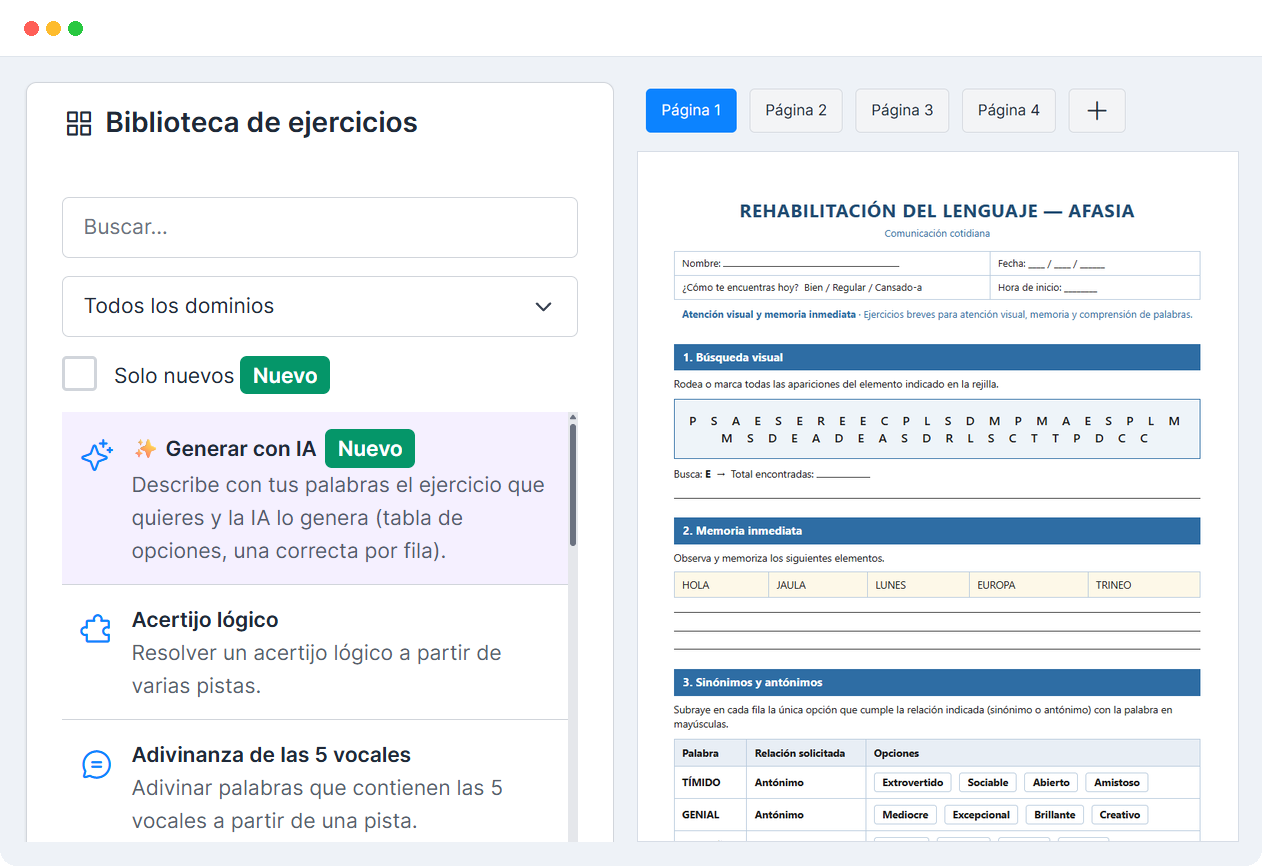The width and height of the screenshot is (1262, 866).
Task: Toggle the Solo nuevos checkbox
Action: (x=80, y=374)
